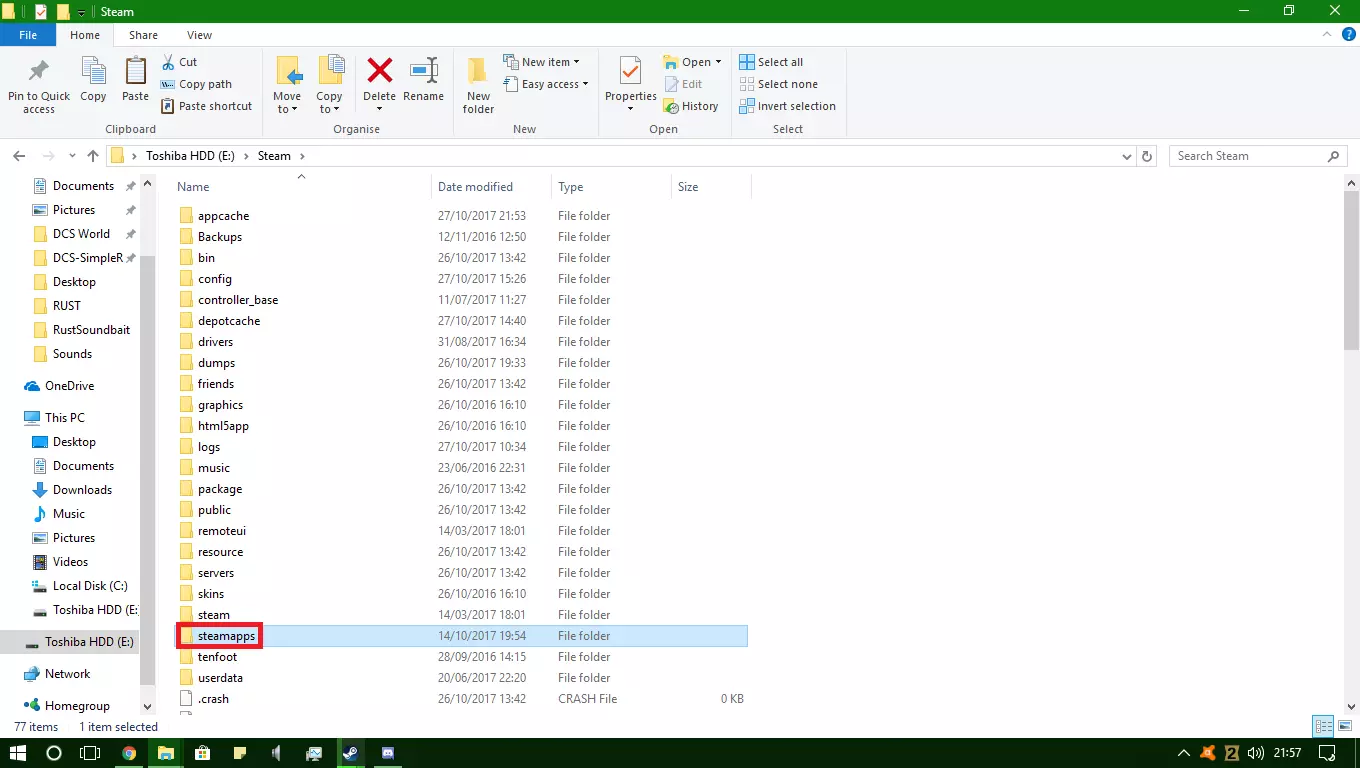Open the Move to dropdown
The image size is (1360, 768).
click(287, 86)
